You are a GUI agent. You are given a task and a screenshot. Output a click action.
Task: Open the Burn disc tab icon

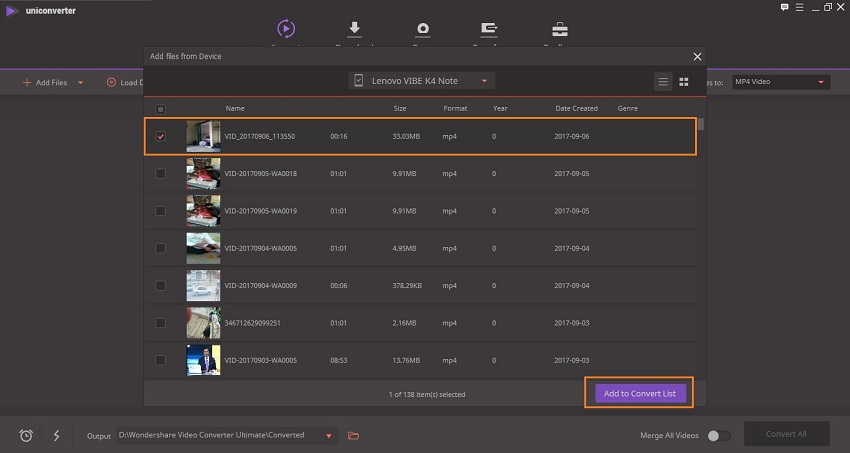tap(423, 29)
